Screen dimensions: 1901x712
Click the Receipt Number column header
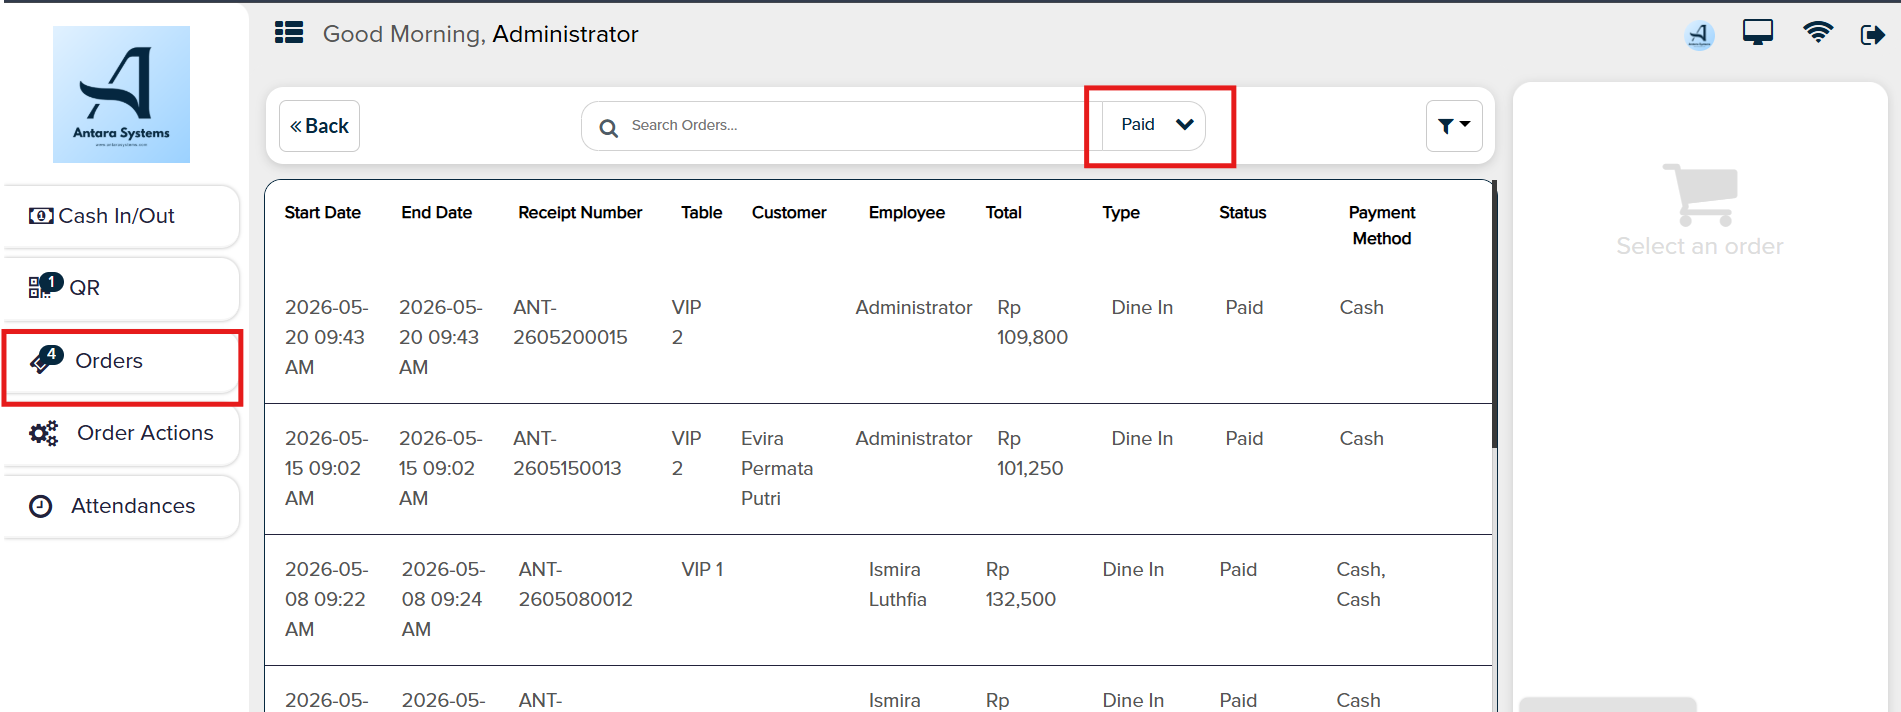580,212
